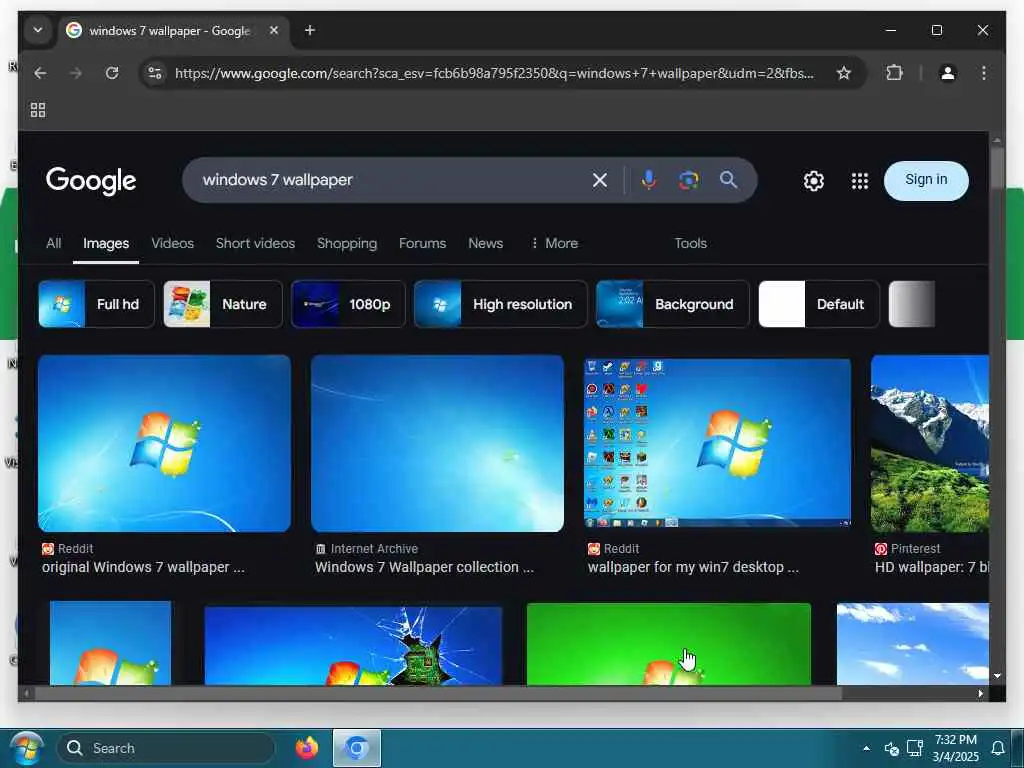
Task: Submit search with magnifier icon
Action: click(728, 180)
